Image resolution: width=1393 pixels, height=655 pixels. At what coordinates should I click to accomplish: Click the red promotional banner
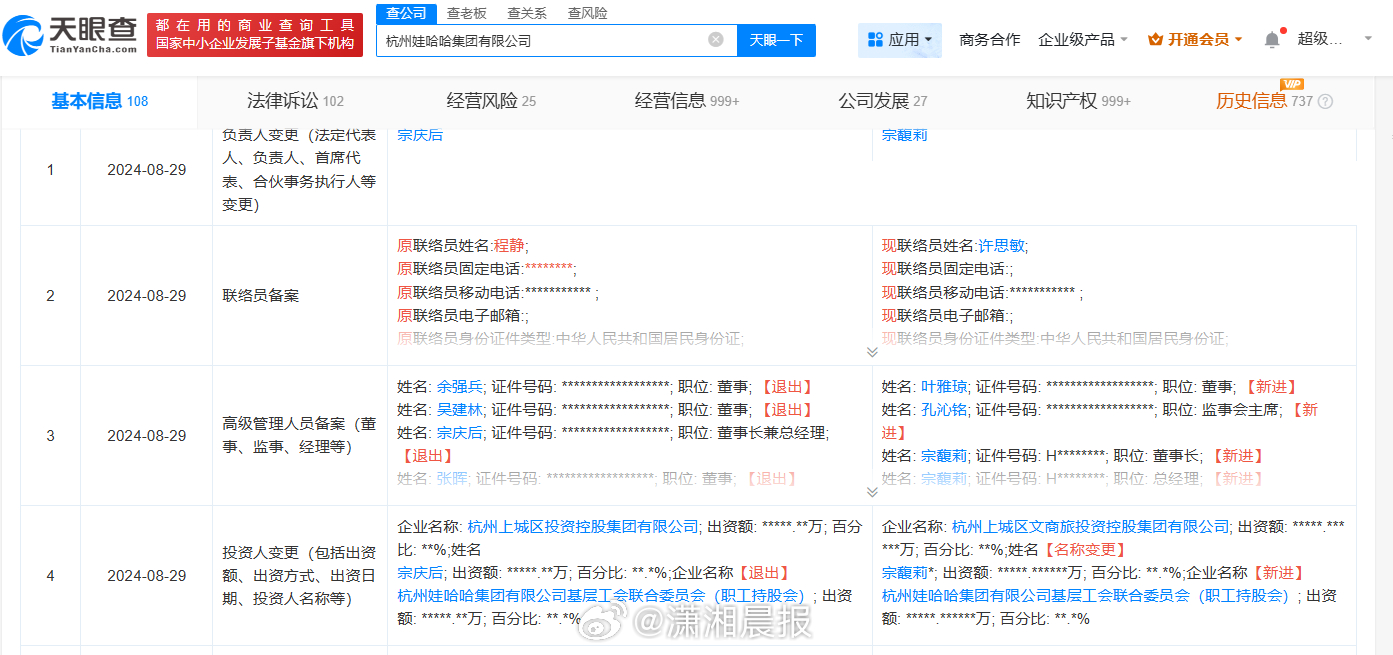click(x=255, y=35)
